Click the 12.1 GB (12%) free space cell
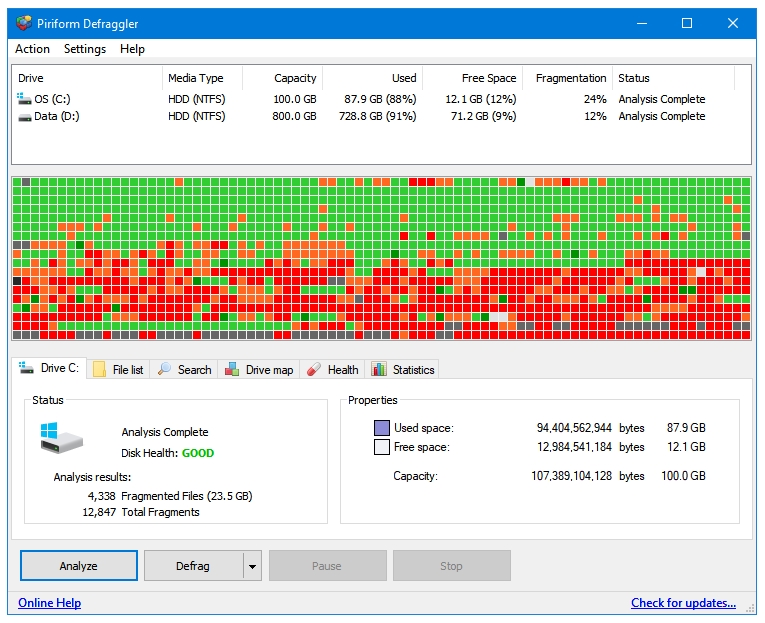Image resolution: width=765 pixels, height=623 pixels. click(481, 99)
